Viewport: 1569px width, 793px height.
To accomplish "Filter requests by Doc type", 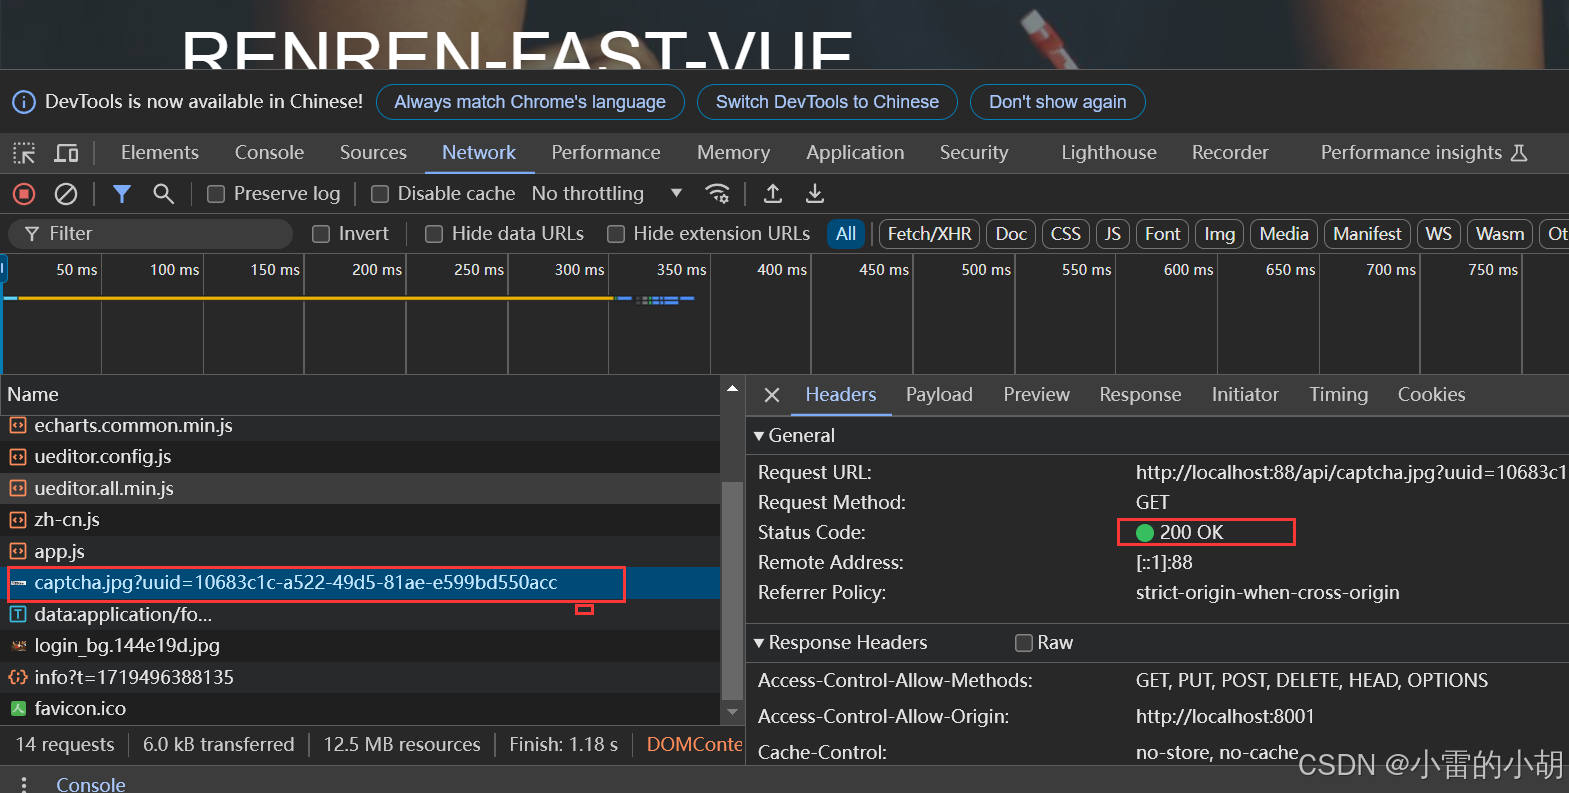I will tap(1011, 234).
